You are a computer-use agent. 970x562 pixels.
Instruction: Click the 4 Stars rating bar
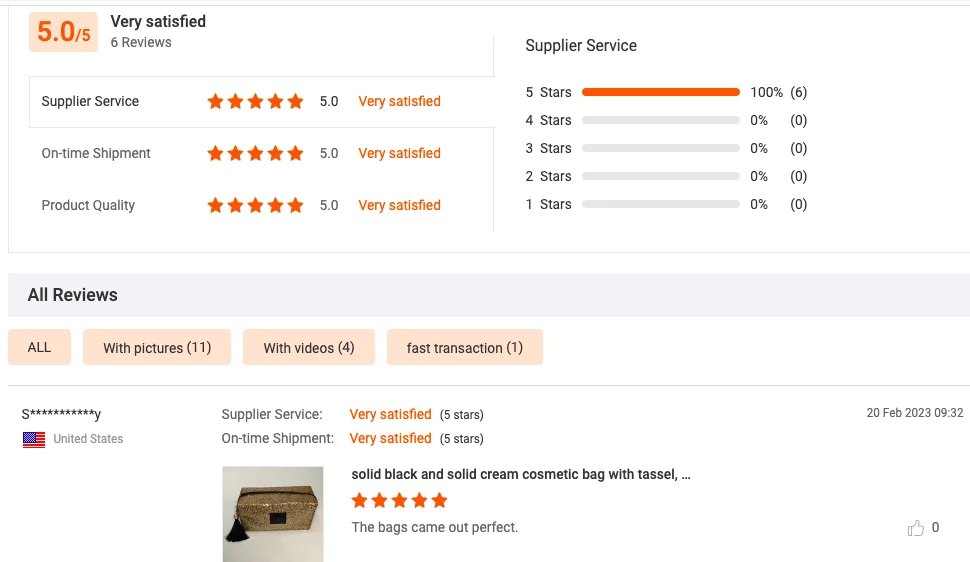tap(660, 120)
